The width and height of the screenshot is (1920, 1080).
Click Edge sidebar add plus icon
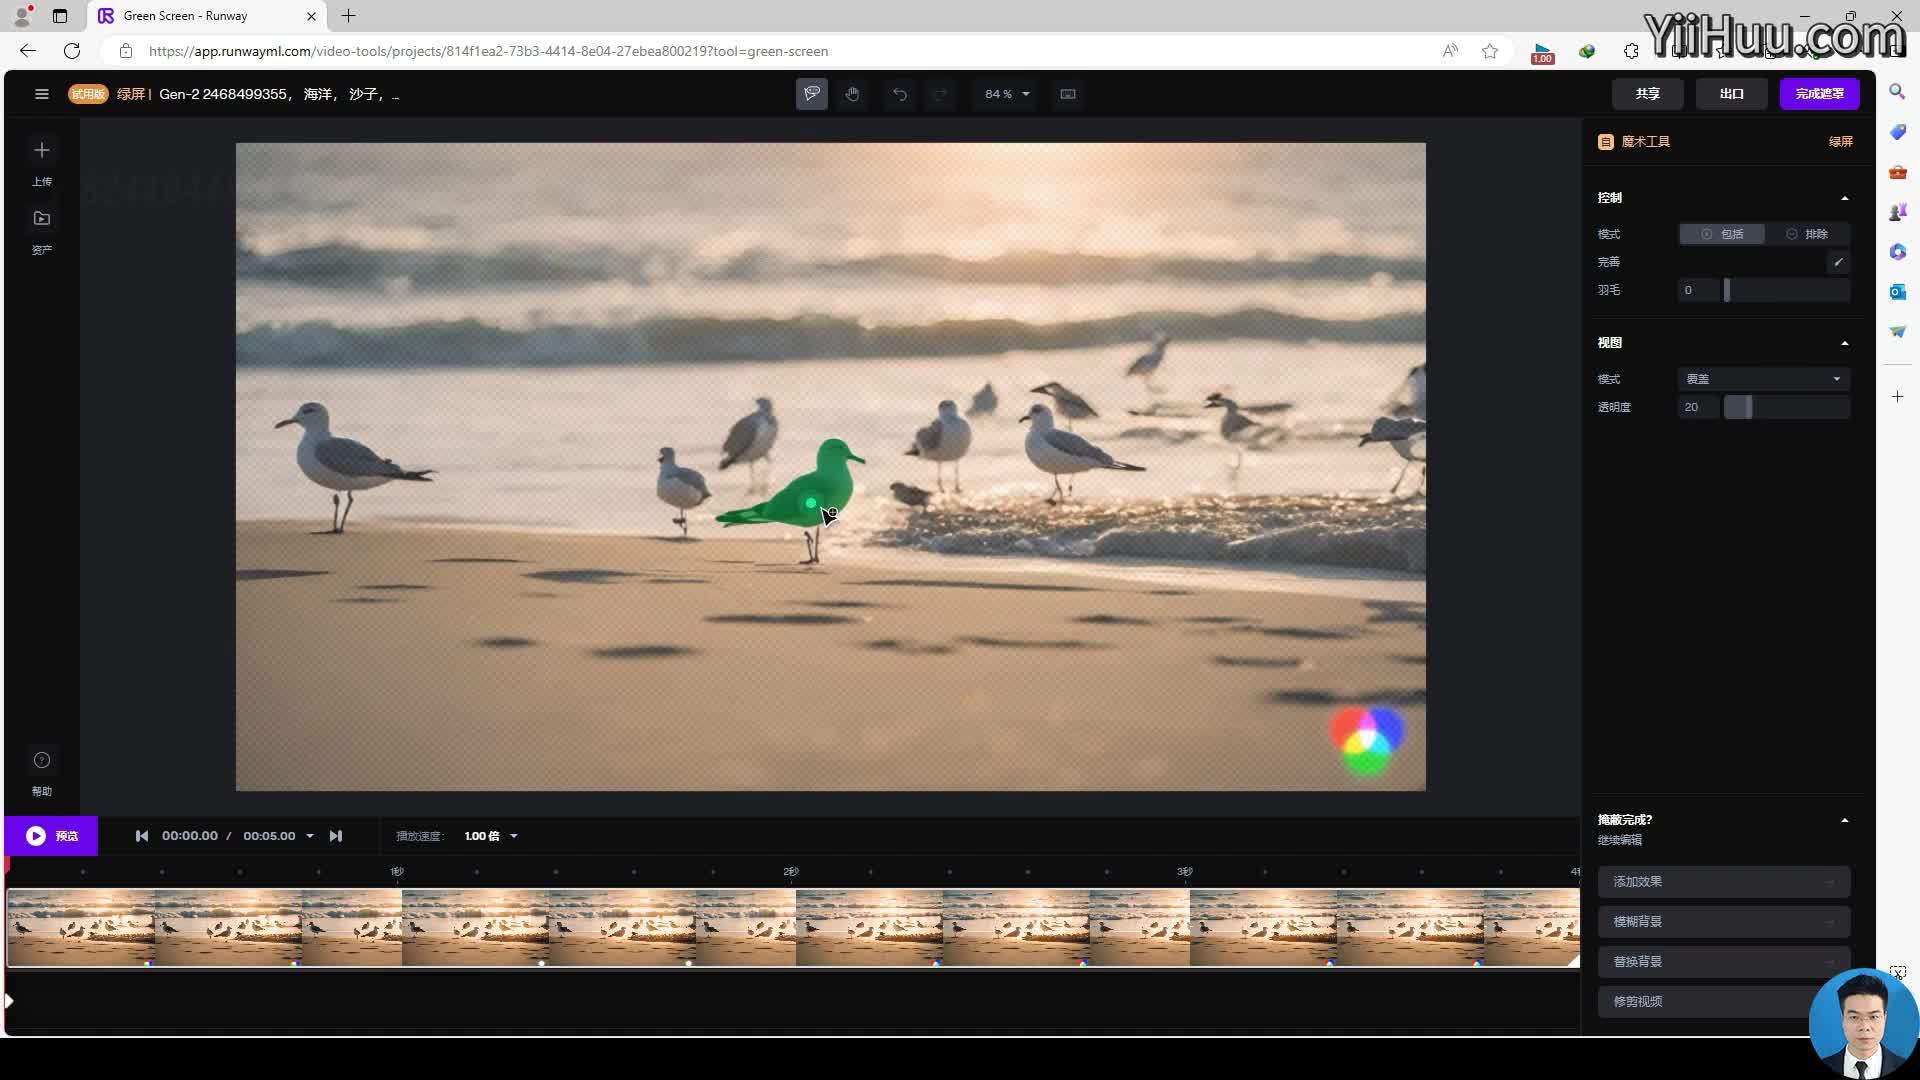(x=1897, y=397)
